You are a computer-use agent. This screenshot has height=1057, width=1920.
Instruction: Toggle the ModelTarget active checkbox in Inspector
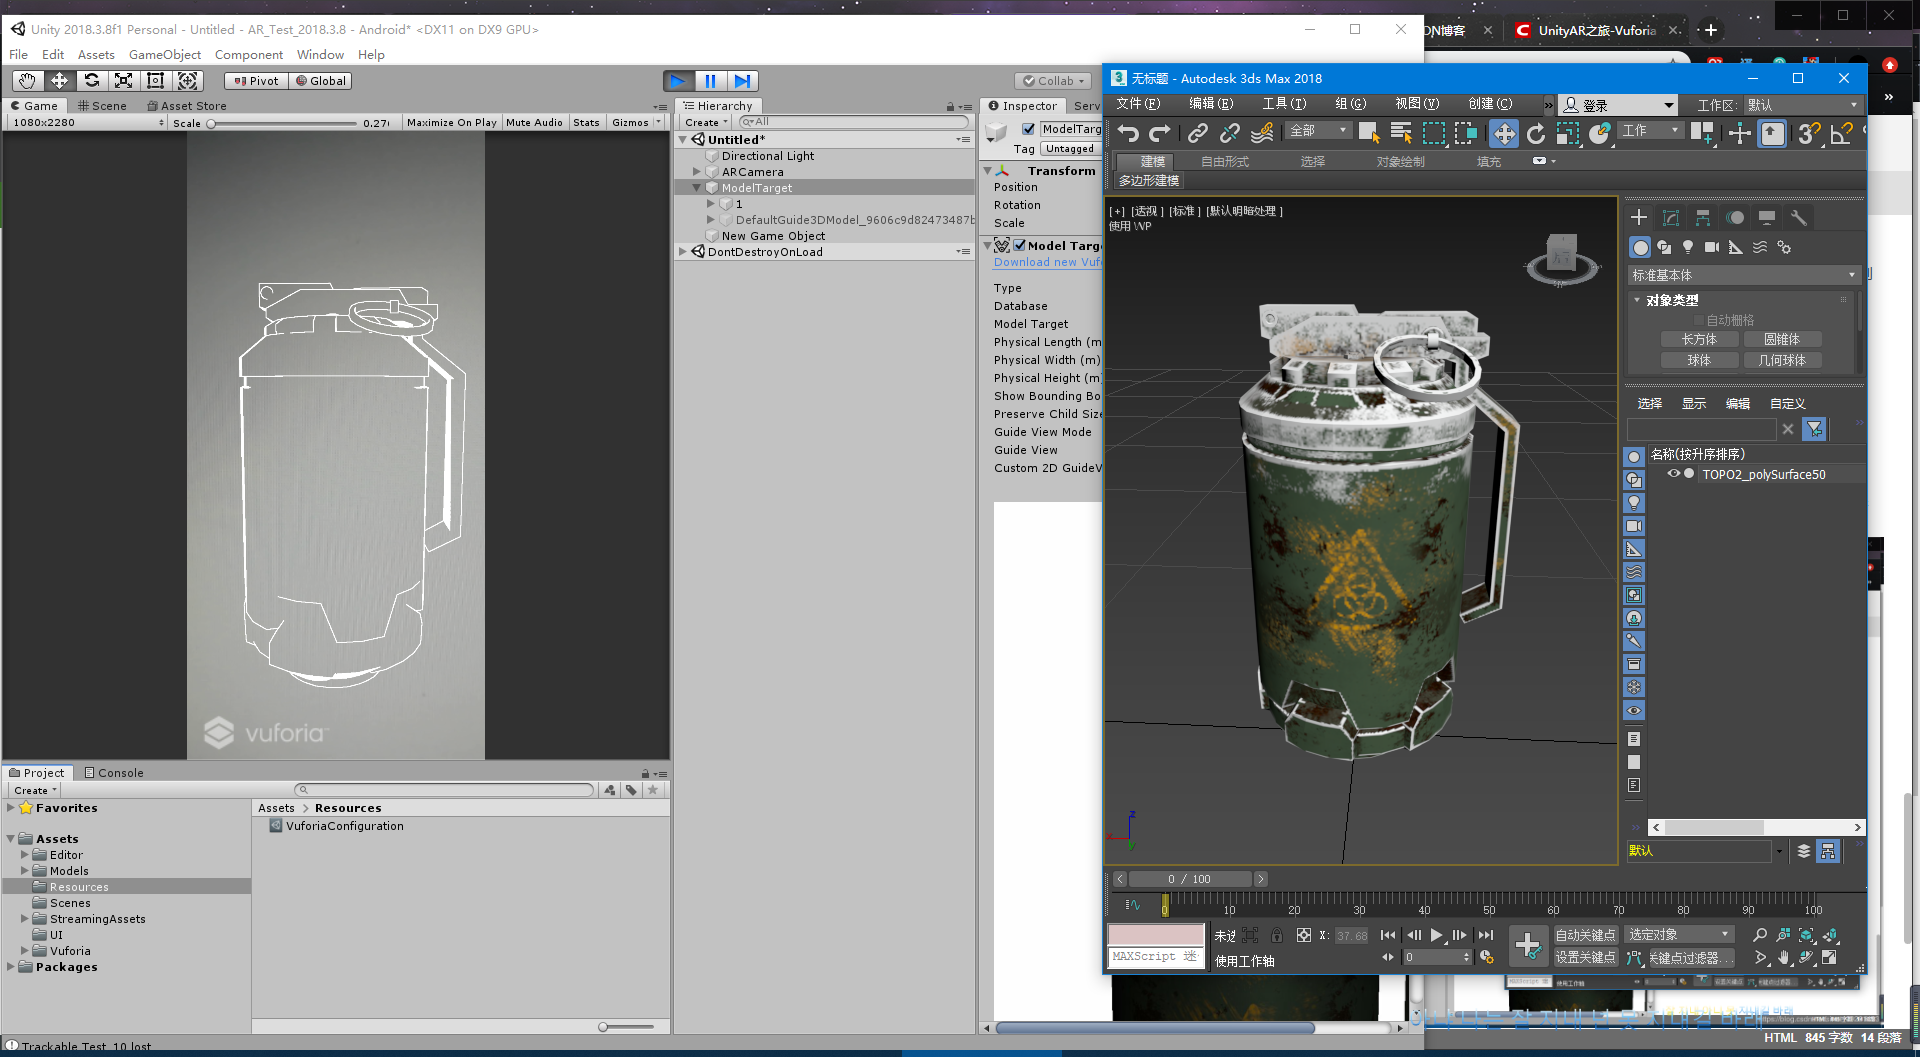pyautogui.click(x=1028, y=129)
